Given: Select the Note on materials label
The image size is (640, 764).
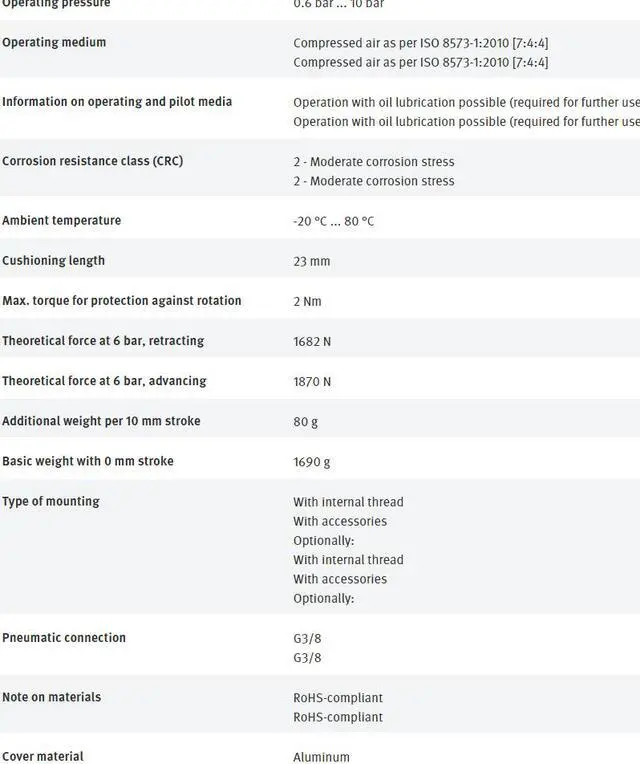Looking at the screenshot, I should click(52, 697).
